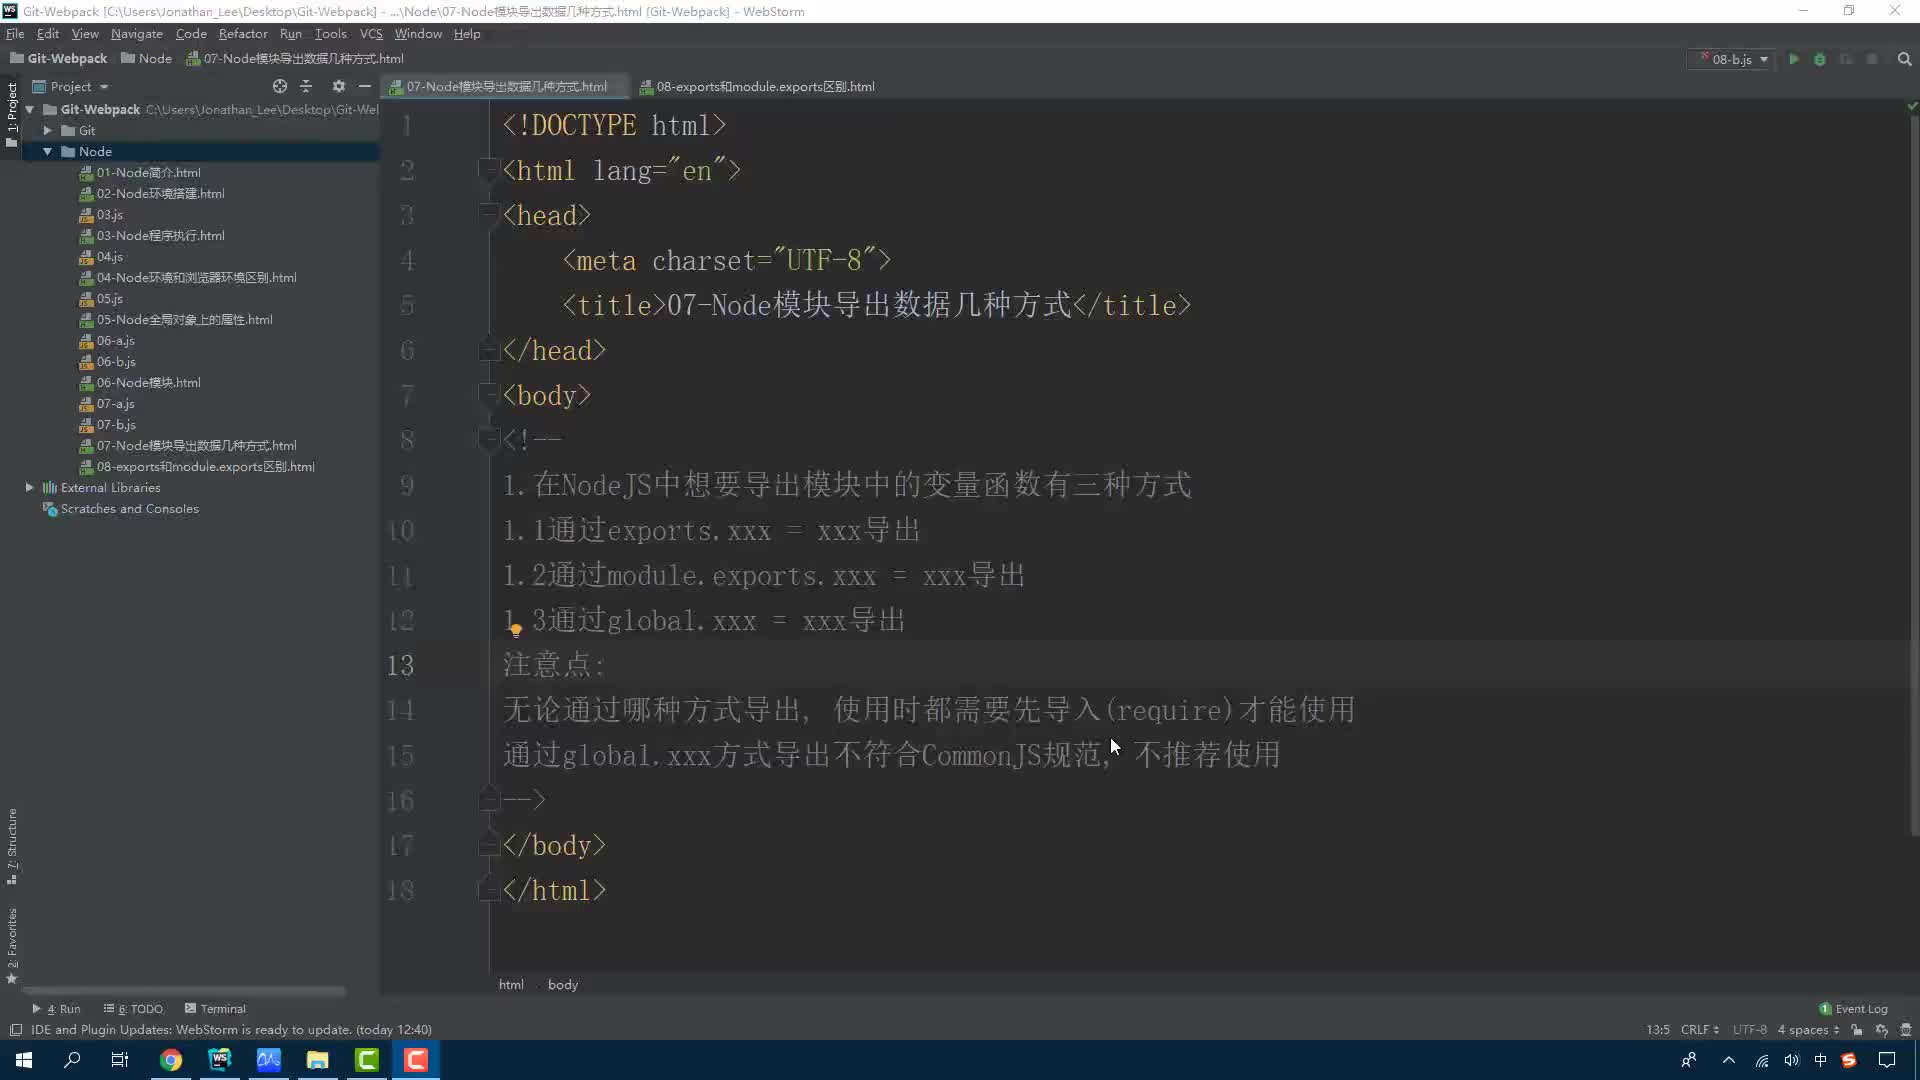The image size is (1920, 1080).
Task: Open the Refactor menu
Action: [x=243, y=33]
